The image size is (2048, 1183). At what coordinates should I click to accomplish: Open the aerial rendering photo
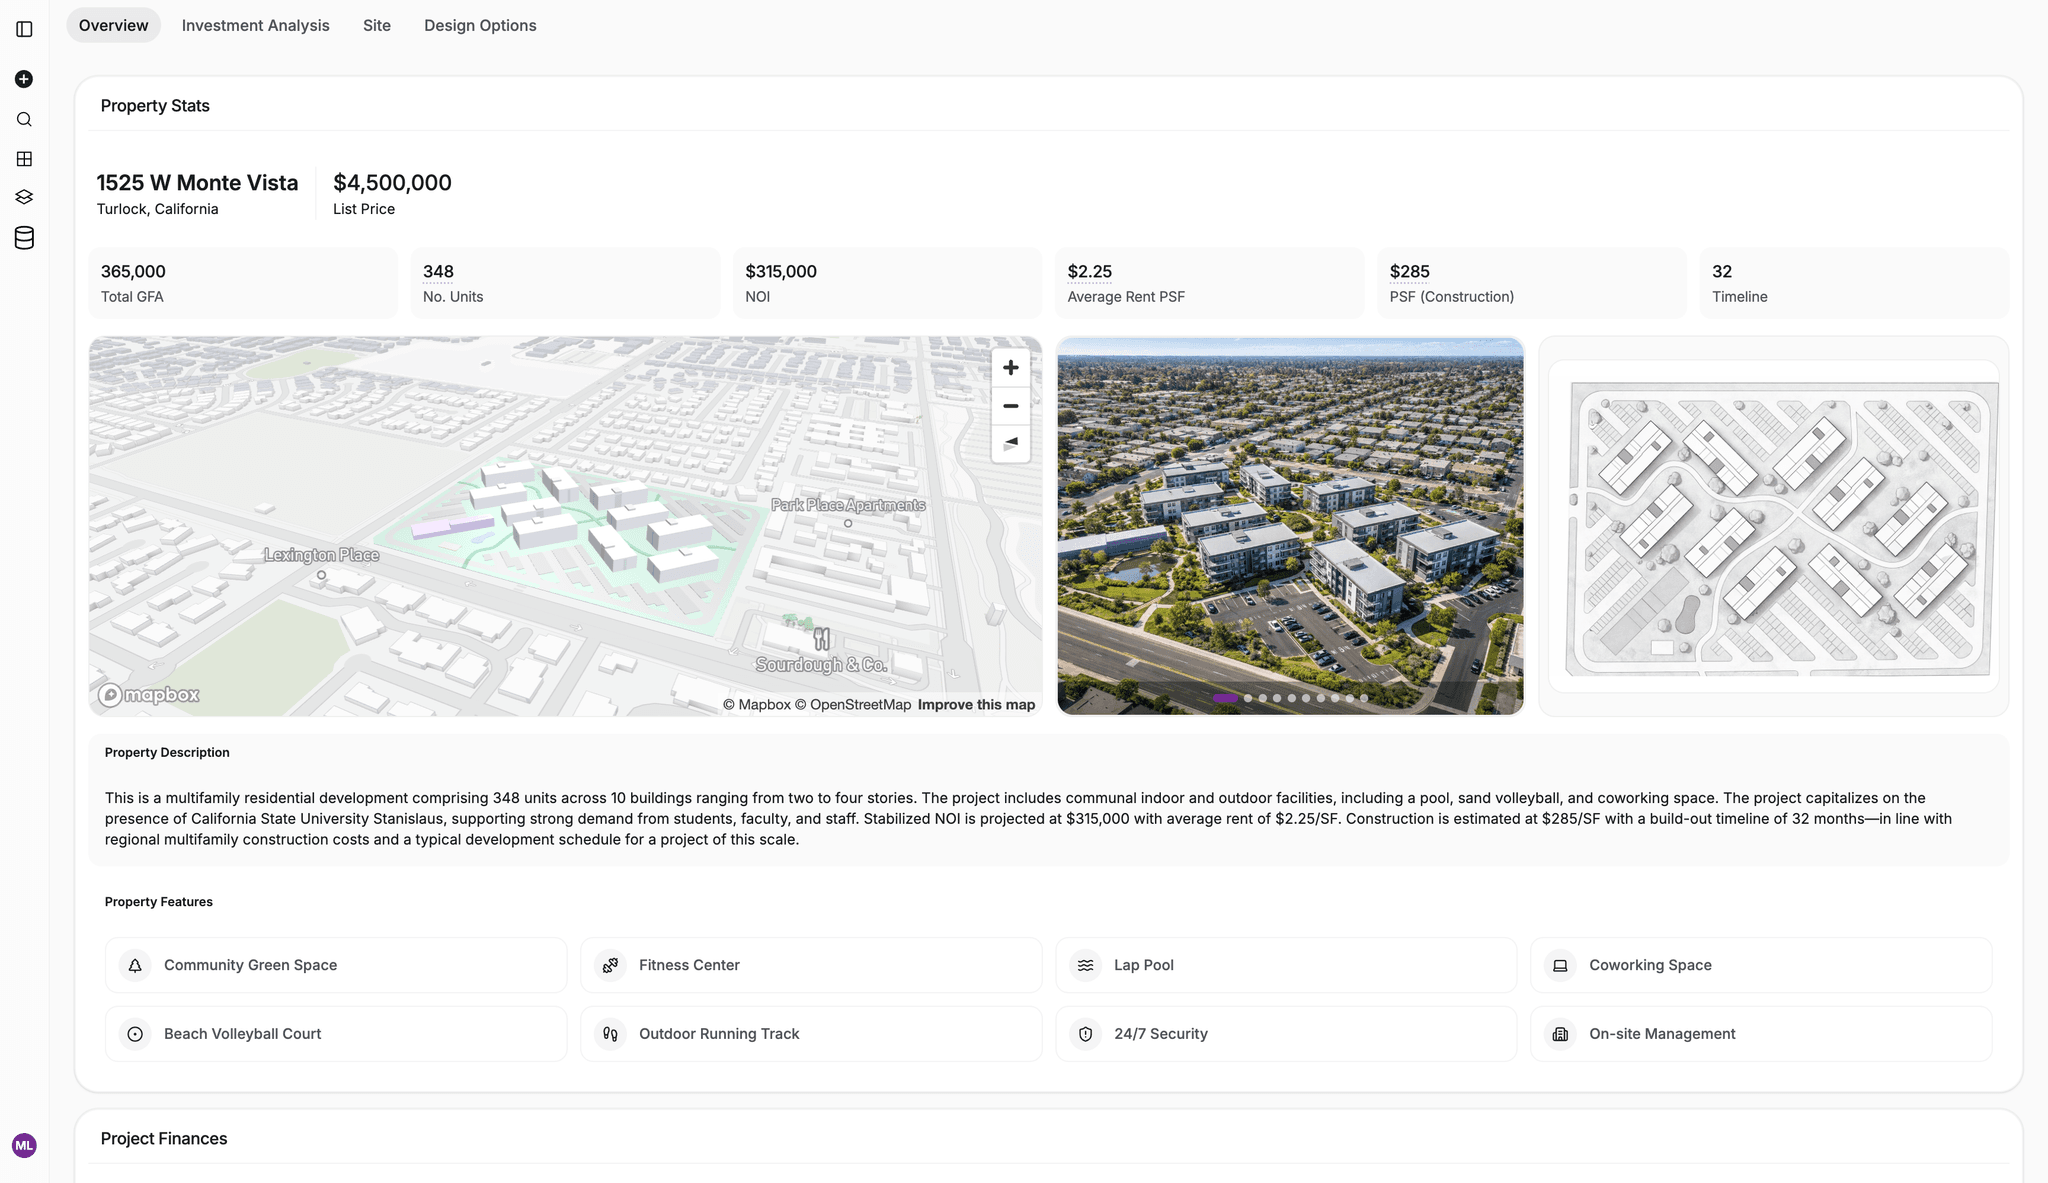(x=1290, y=526)
